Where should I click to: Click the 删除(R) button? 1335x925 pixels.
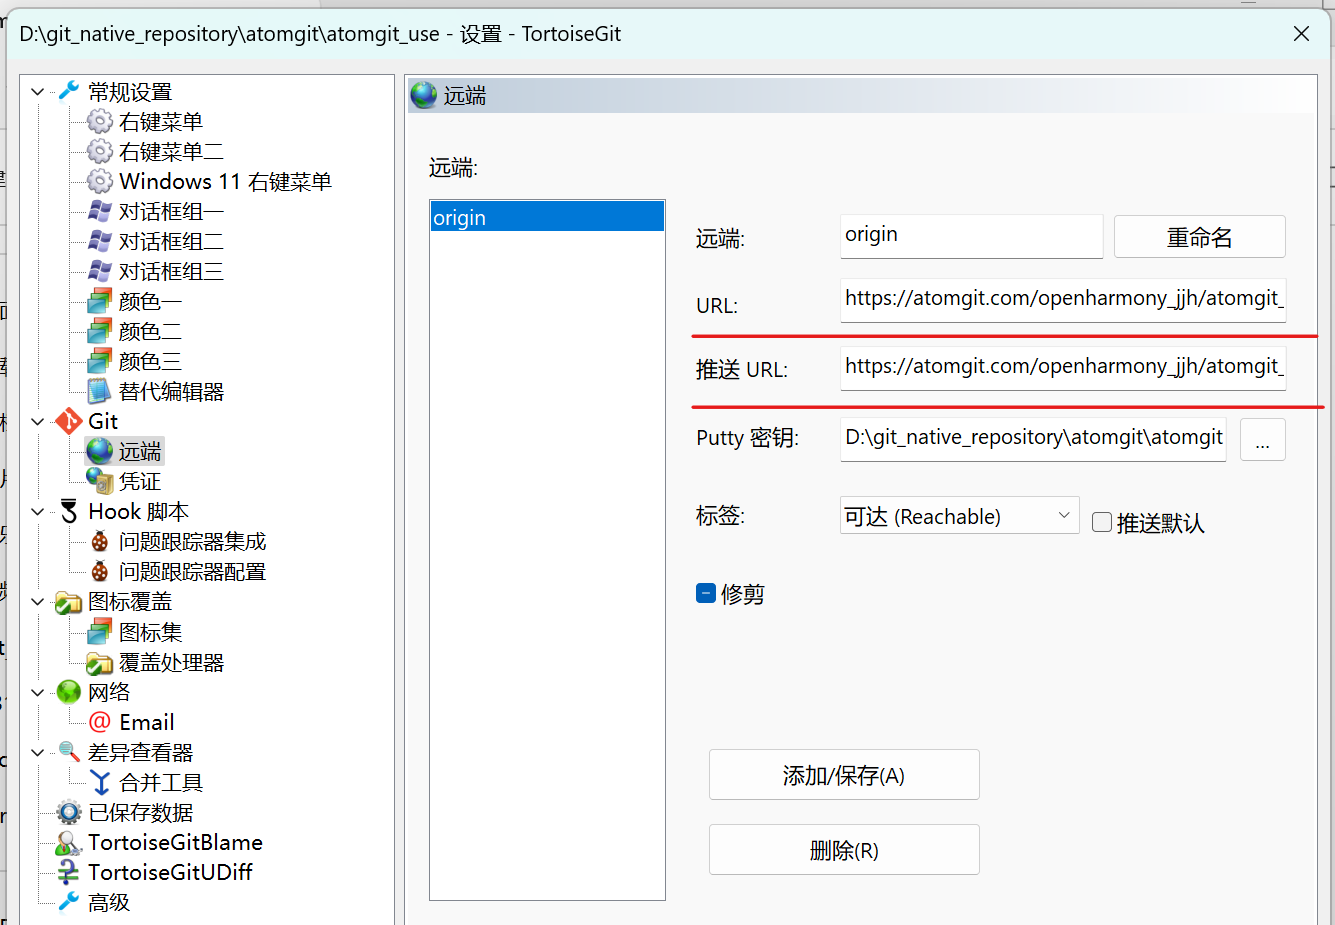(844, 850)
